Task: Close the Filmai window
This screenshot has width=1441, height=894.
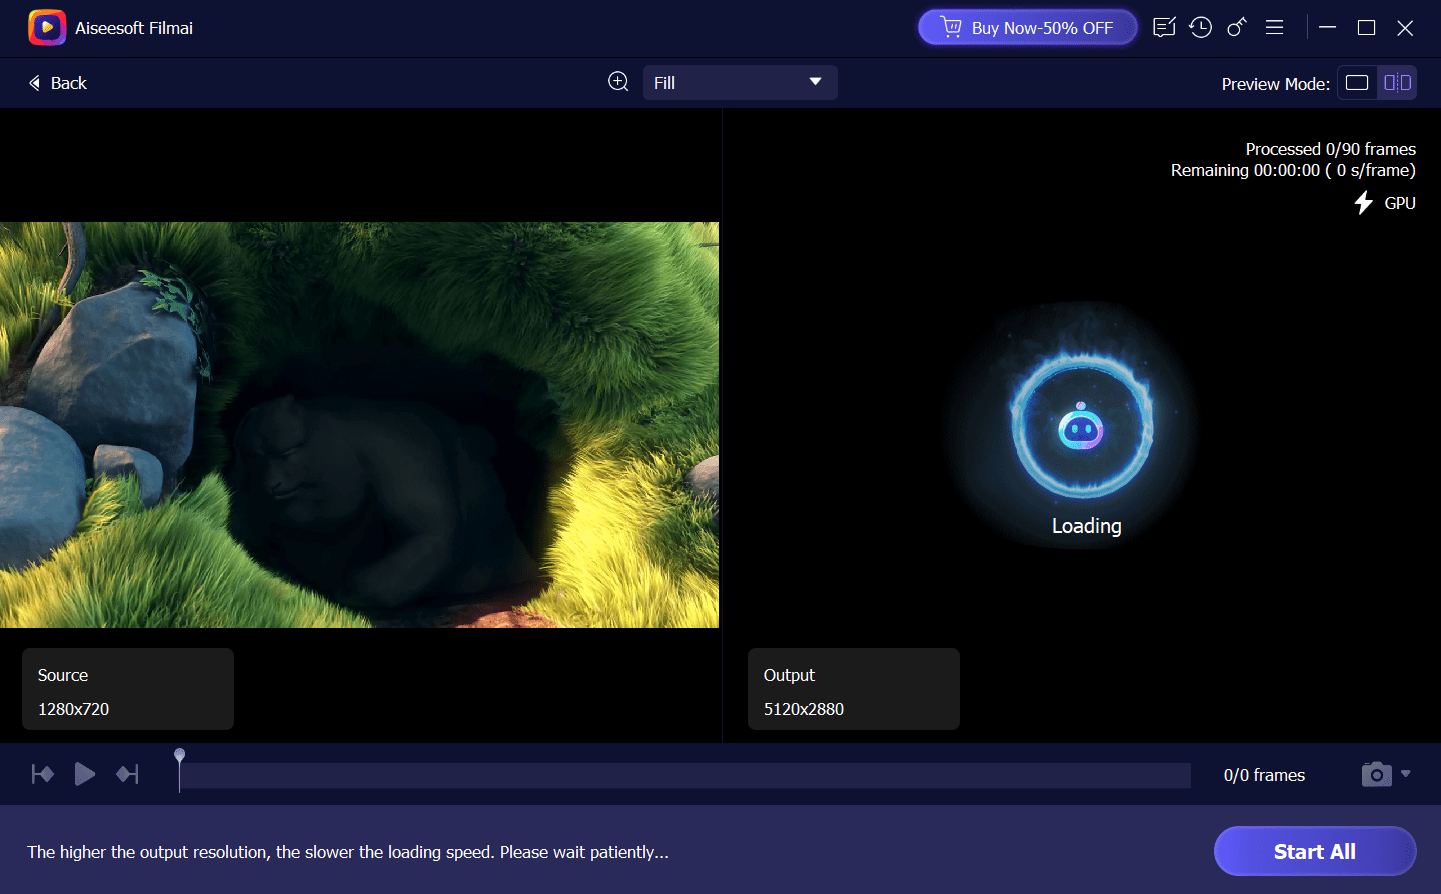Action: pyautogui.click(x=1405, y=28)
